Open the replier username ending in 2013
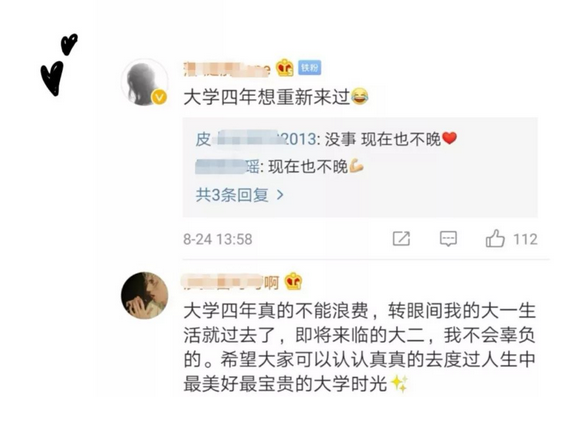This screenshot has width=583, height=423. [x=256, y=139]
